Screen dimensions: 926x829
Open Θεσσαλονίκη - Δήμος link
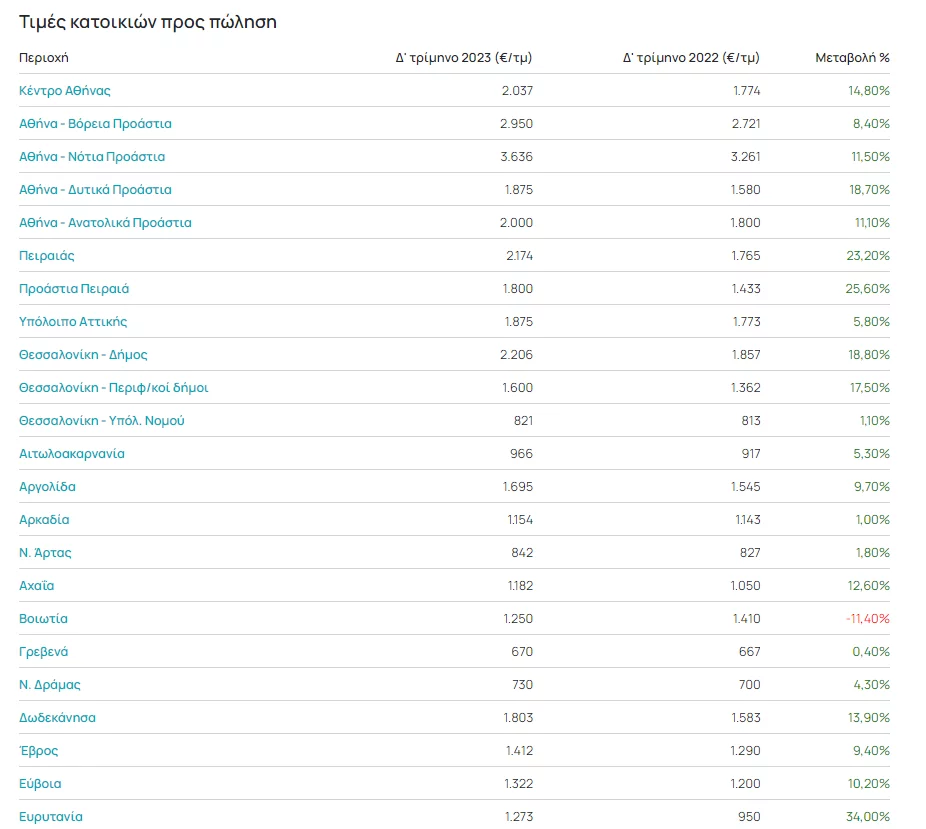click(x=83, y=355)
